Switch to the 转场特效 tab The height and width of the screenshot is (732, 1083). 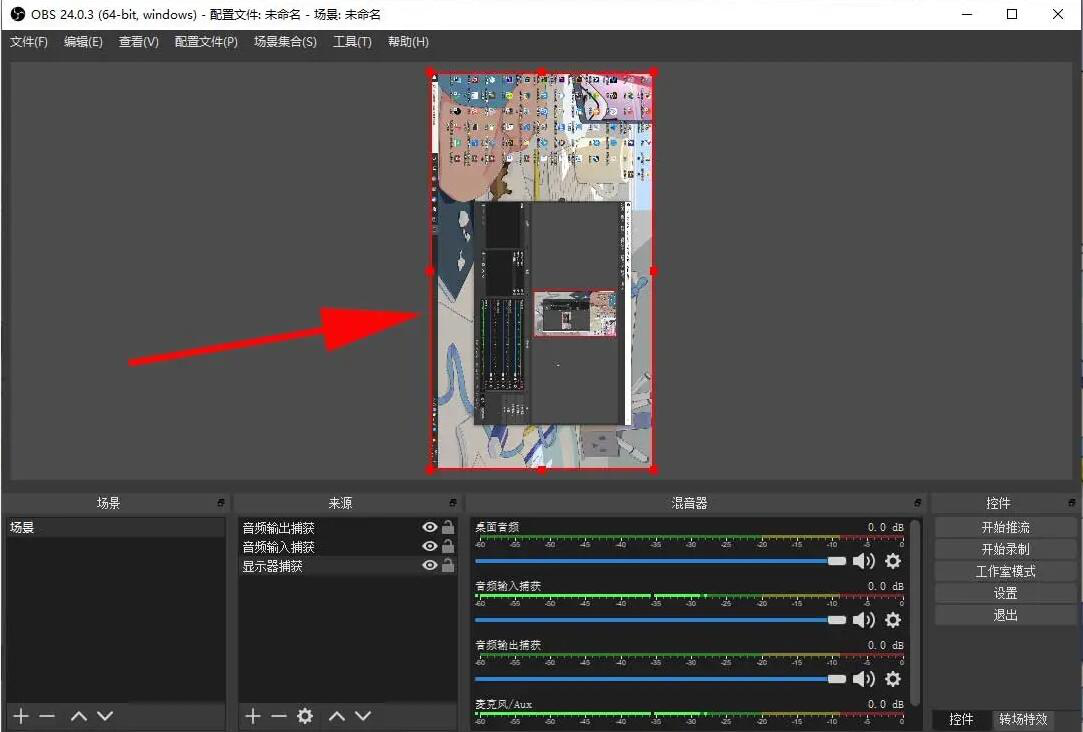point(1023,719)
